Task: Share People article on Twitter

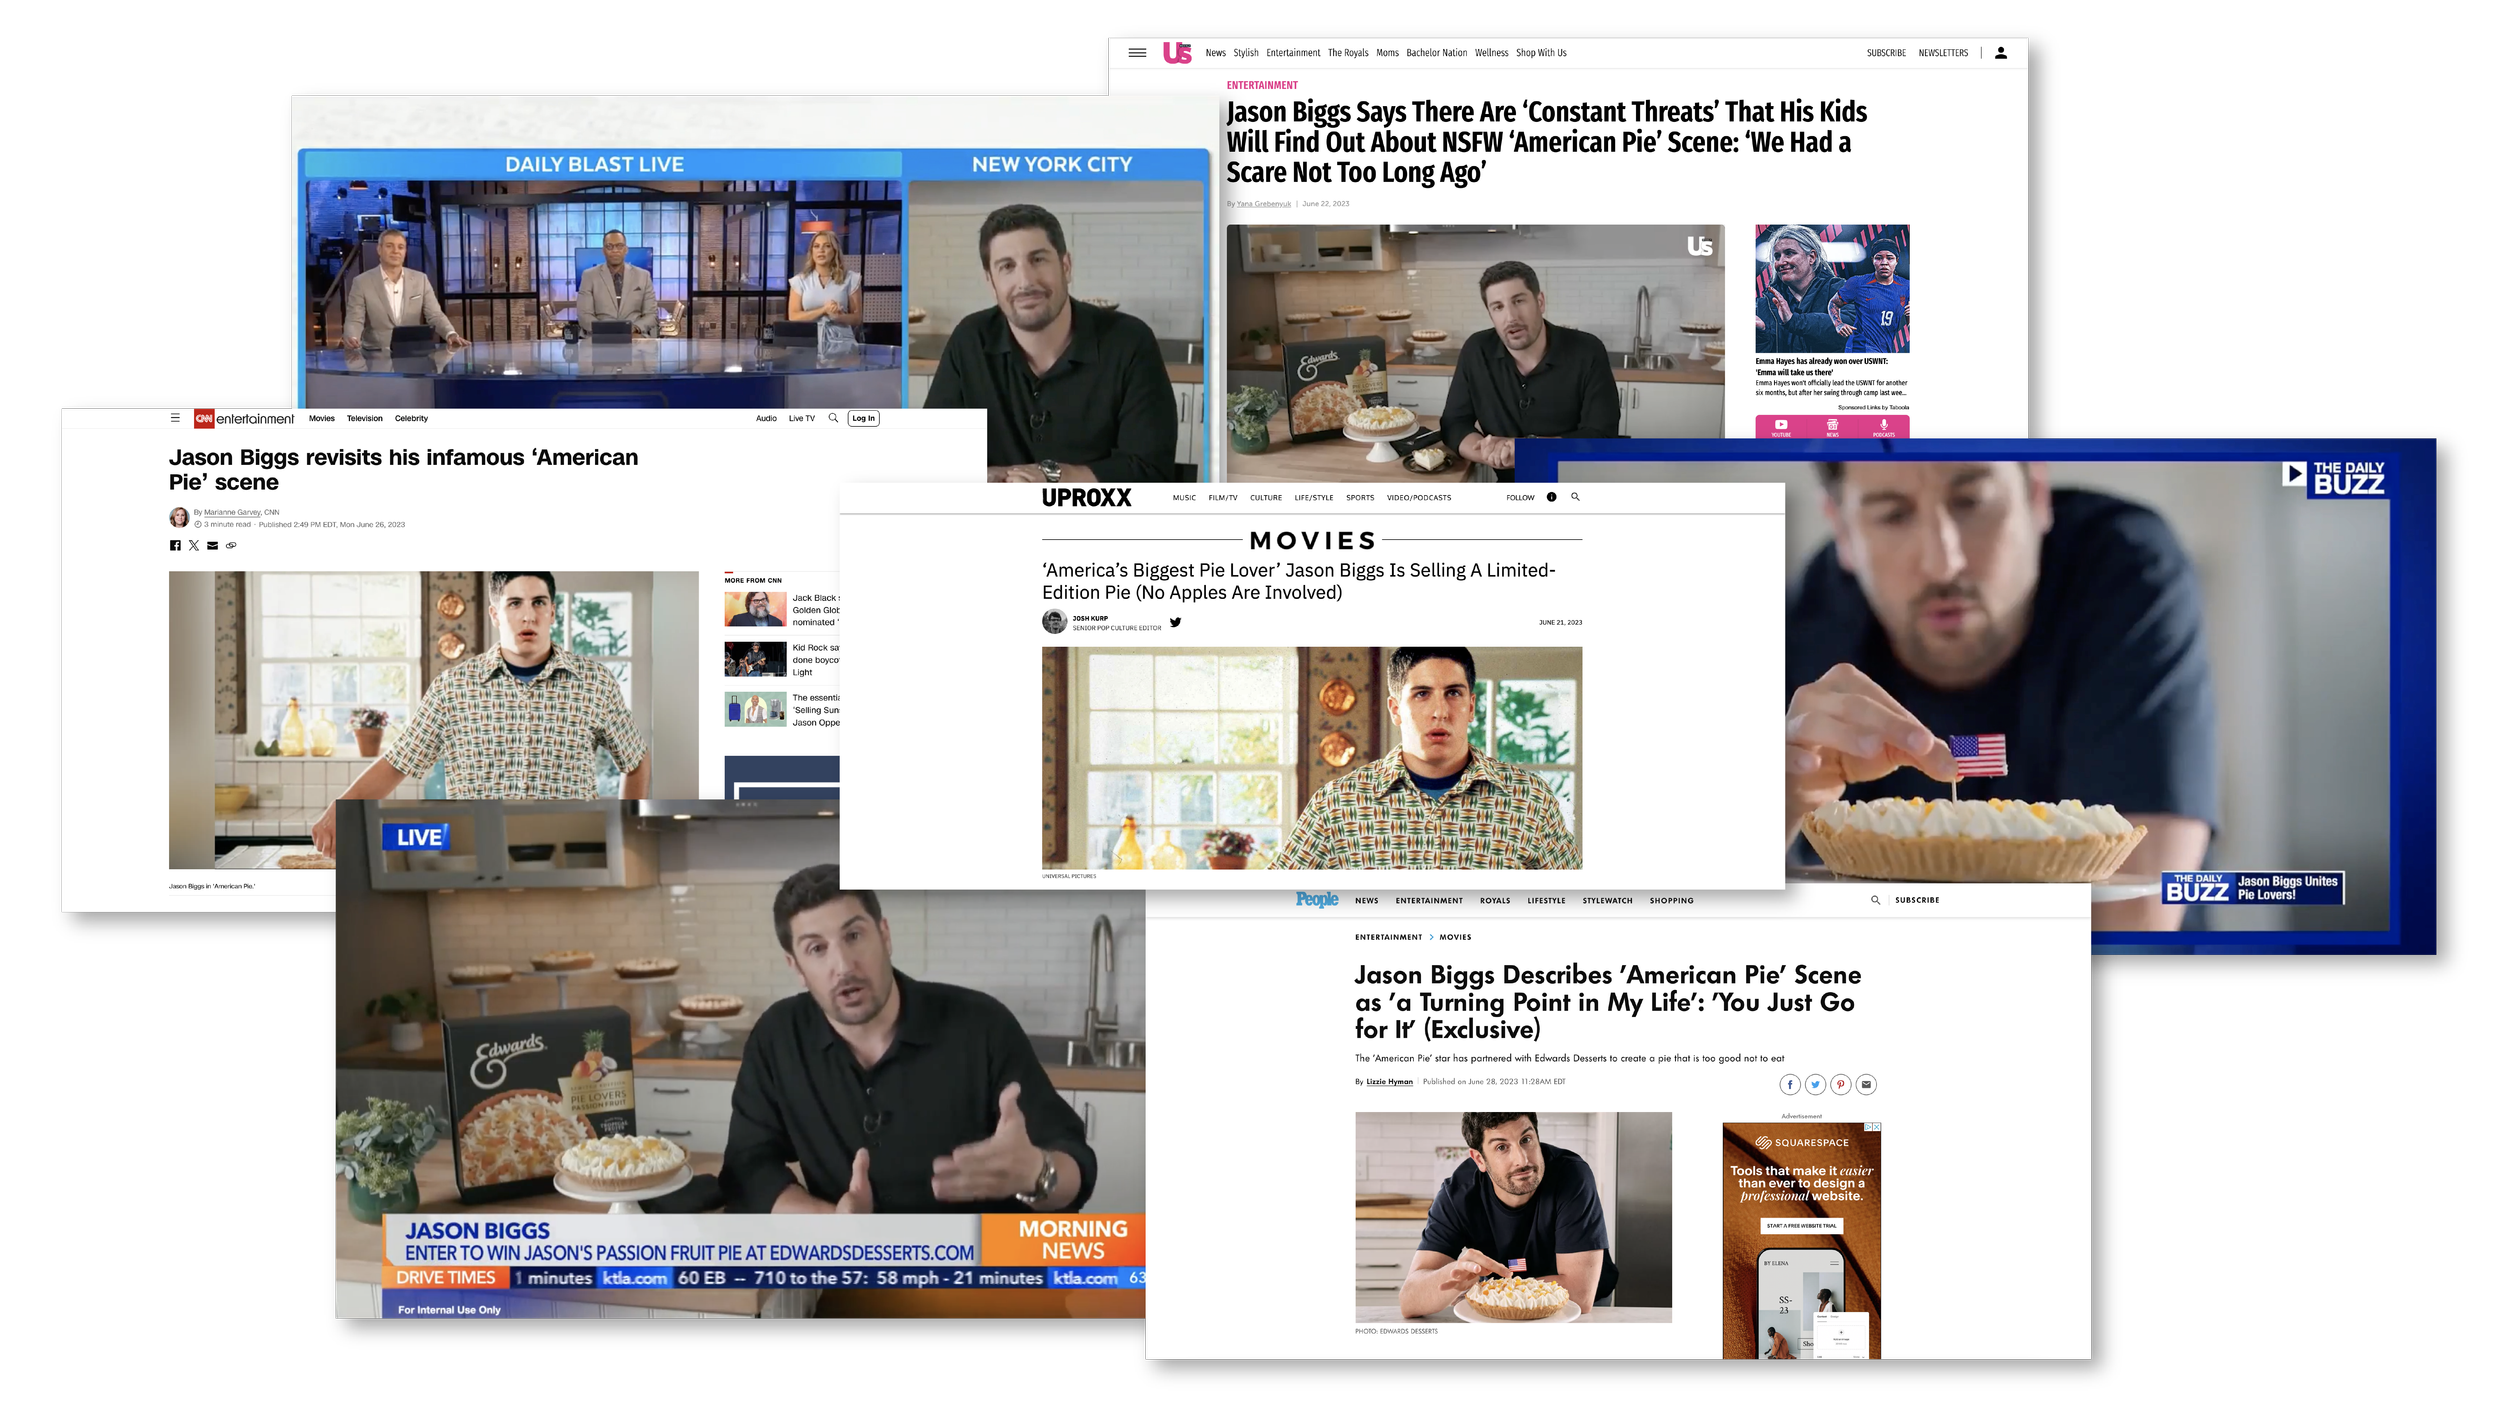Action: [x=1815, y=1084]
